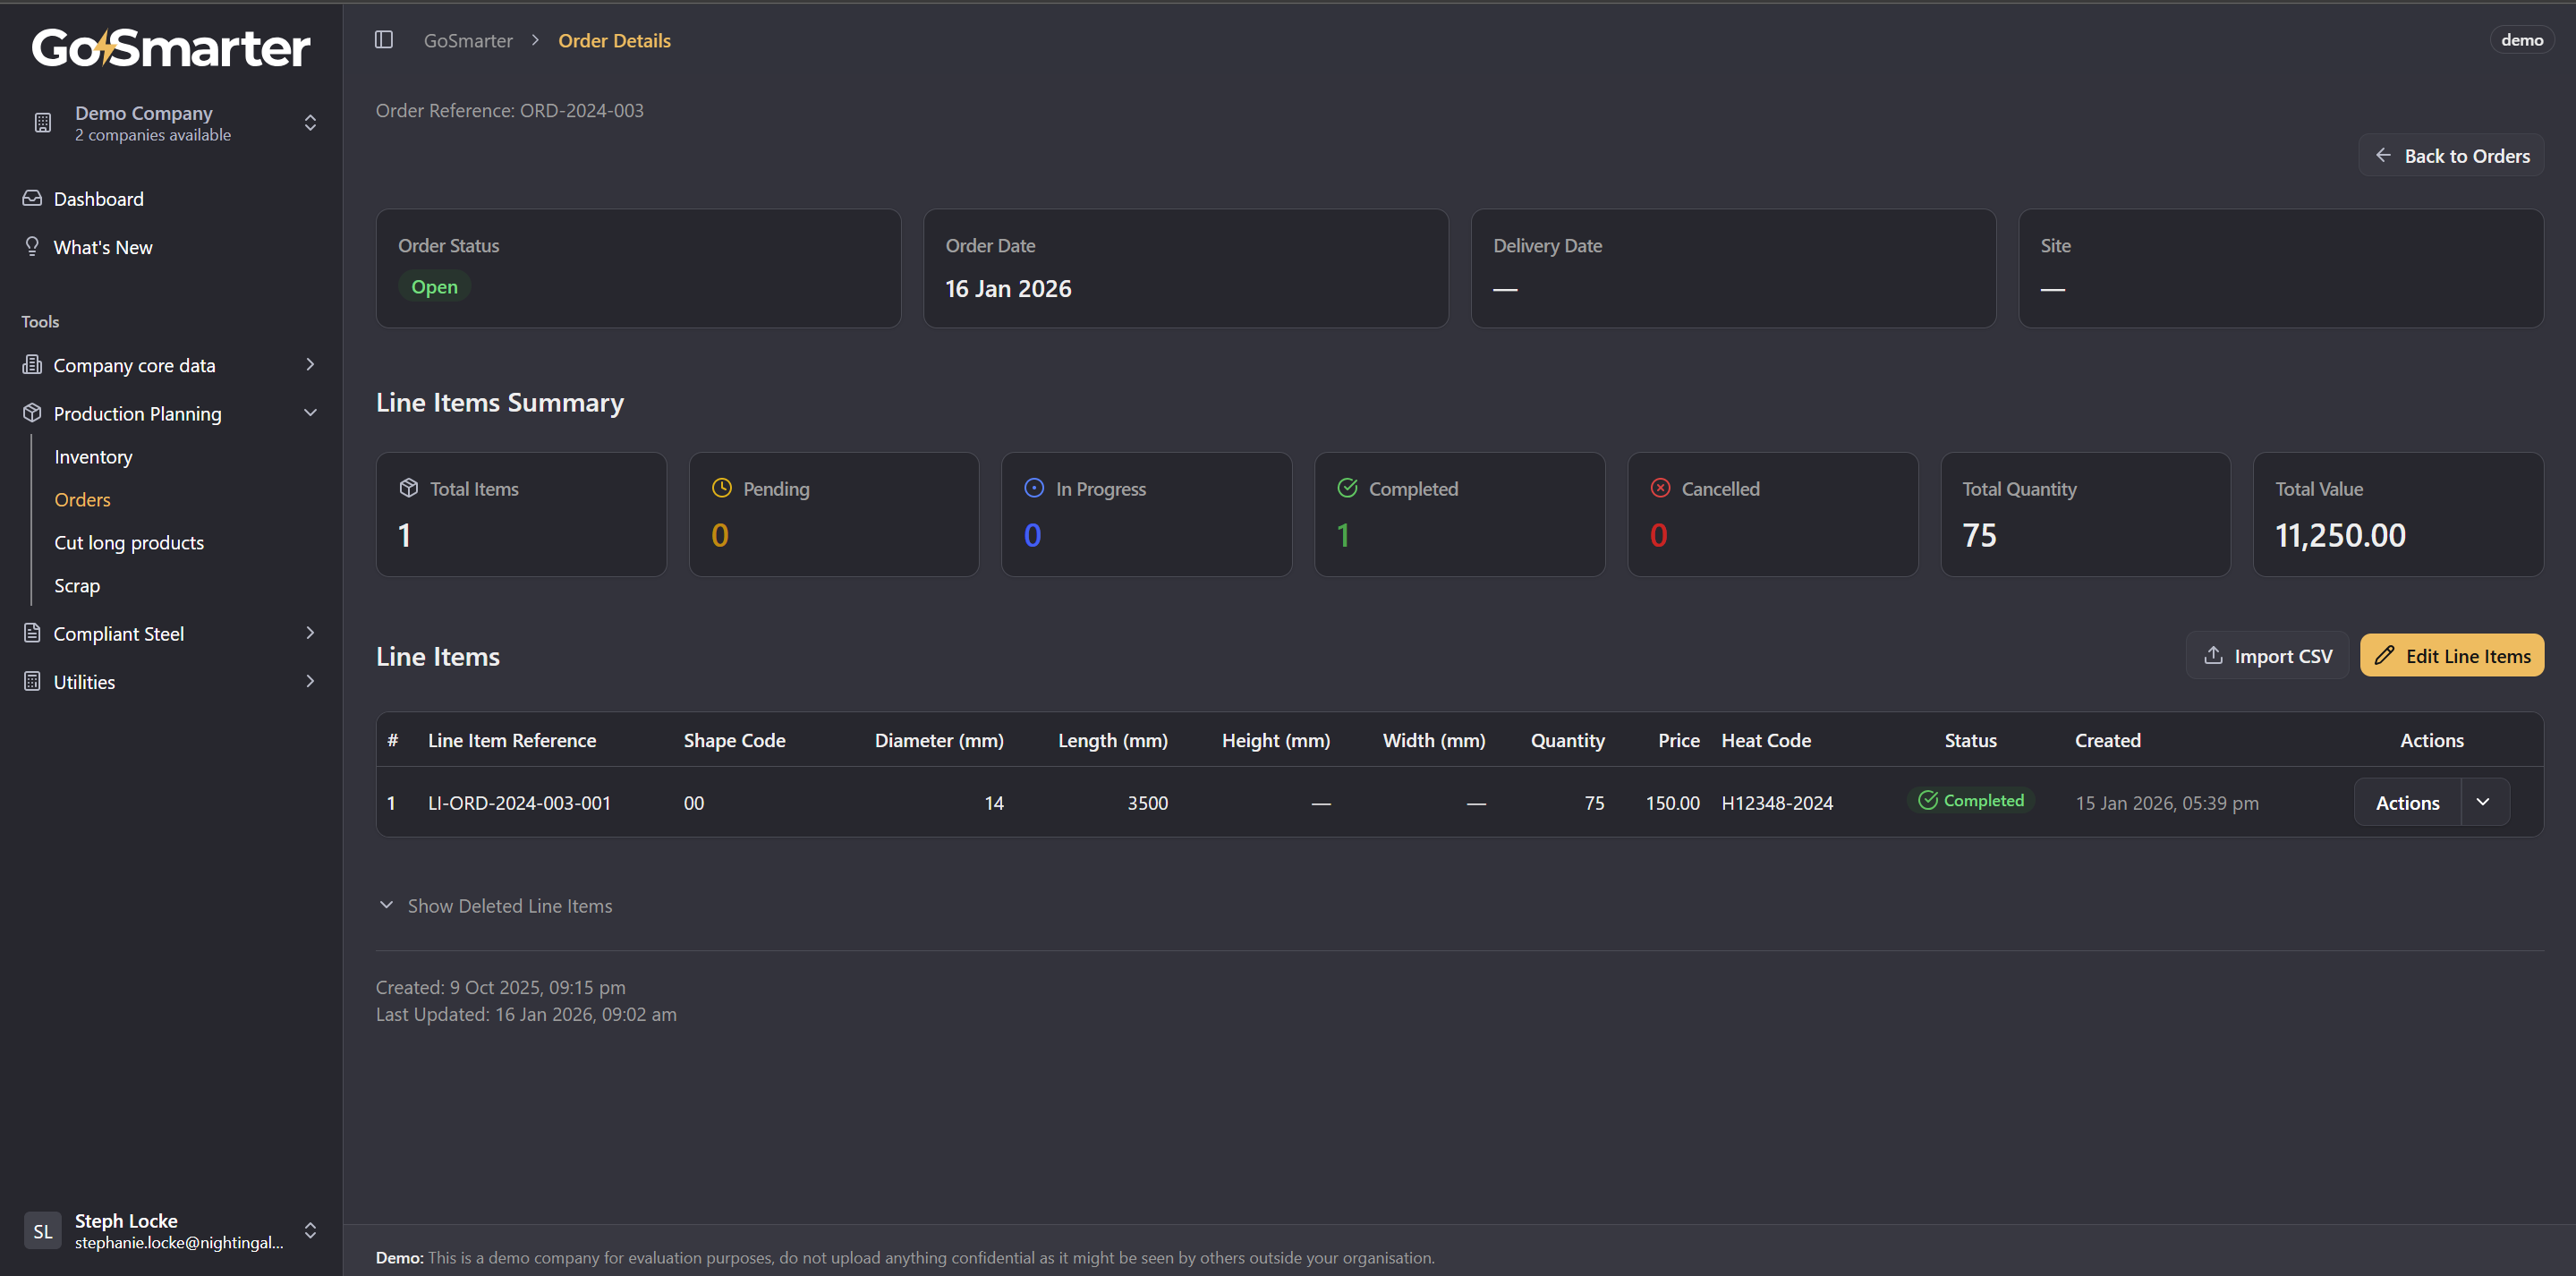Open the Actions dropdown arrow for line item

[x=2483, y=803]
